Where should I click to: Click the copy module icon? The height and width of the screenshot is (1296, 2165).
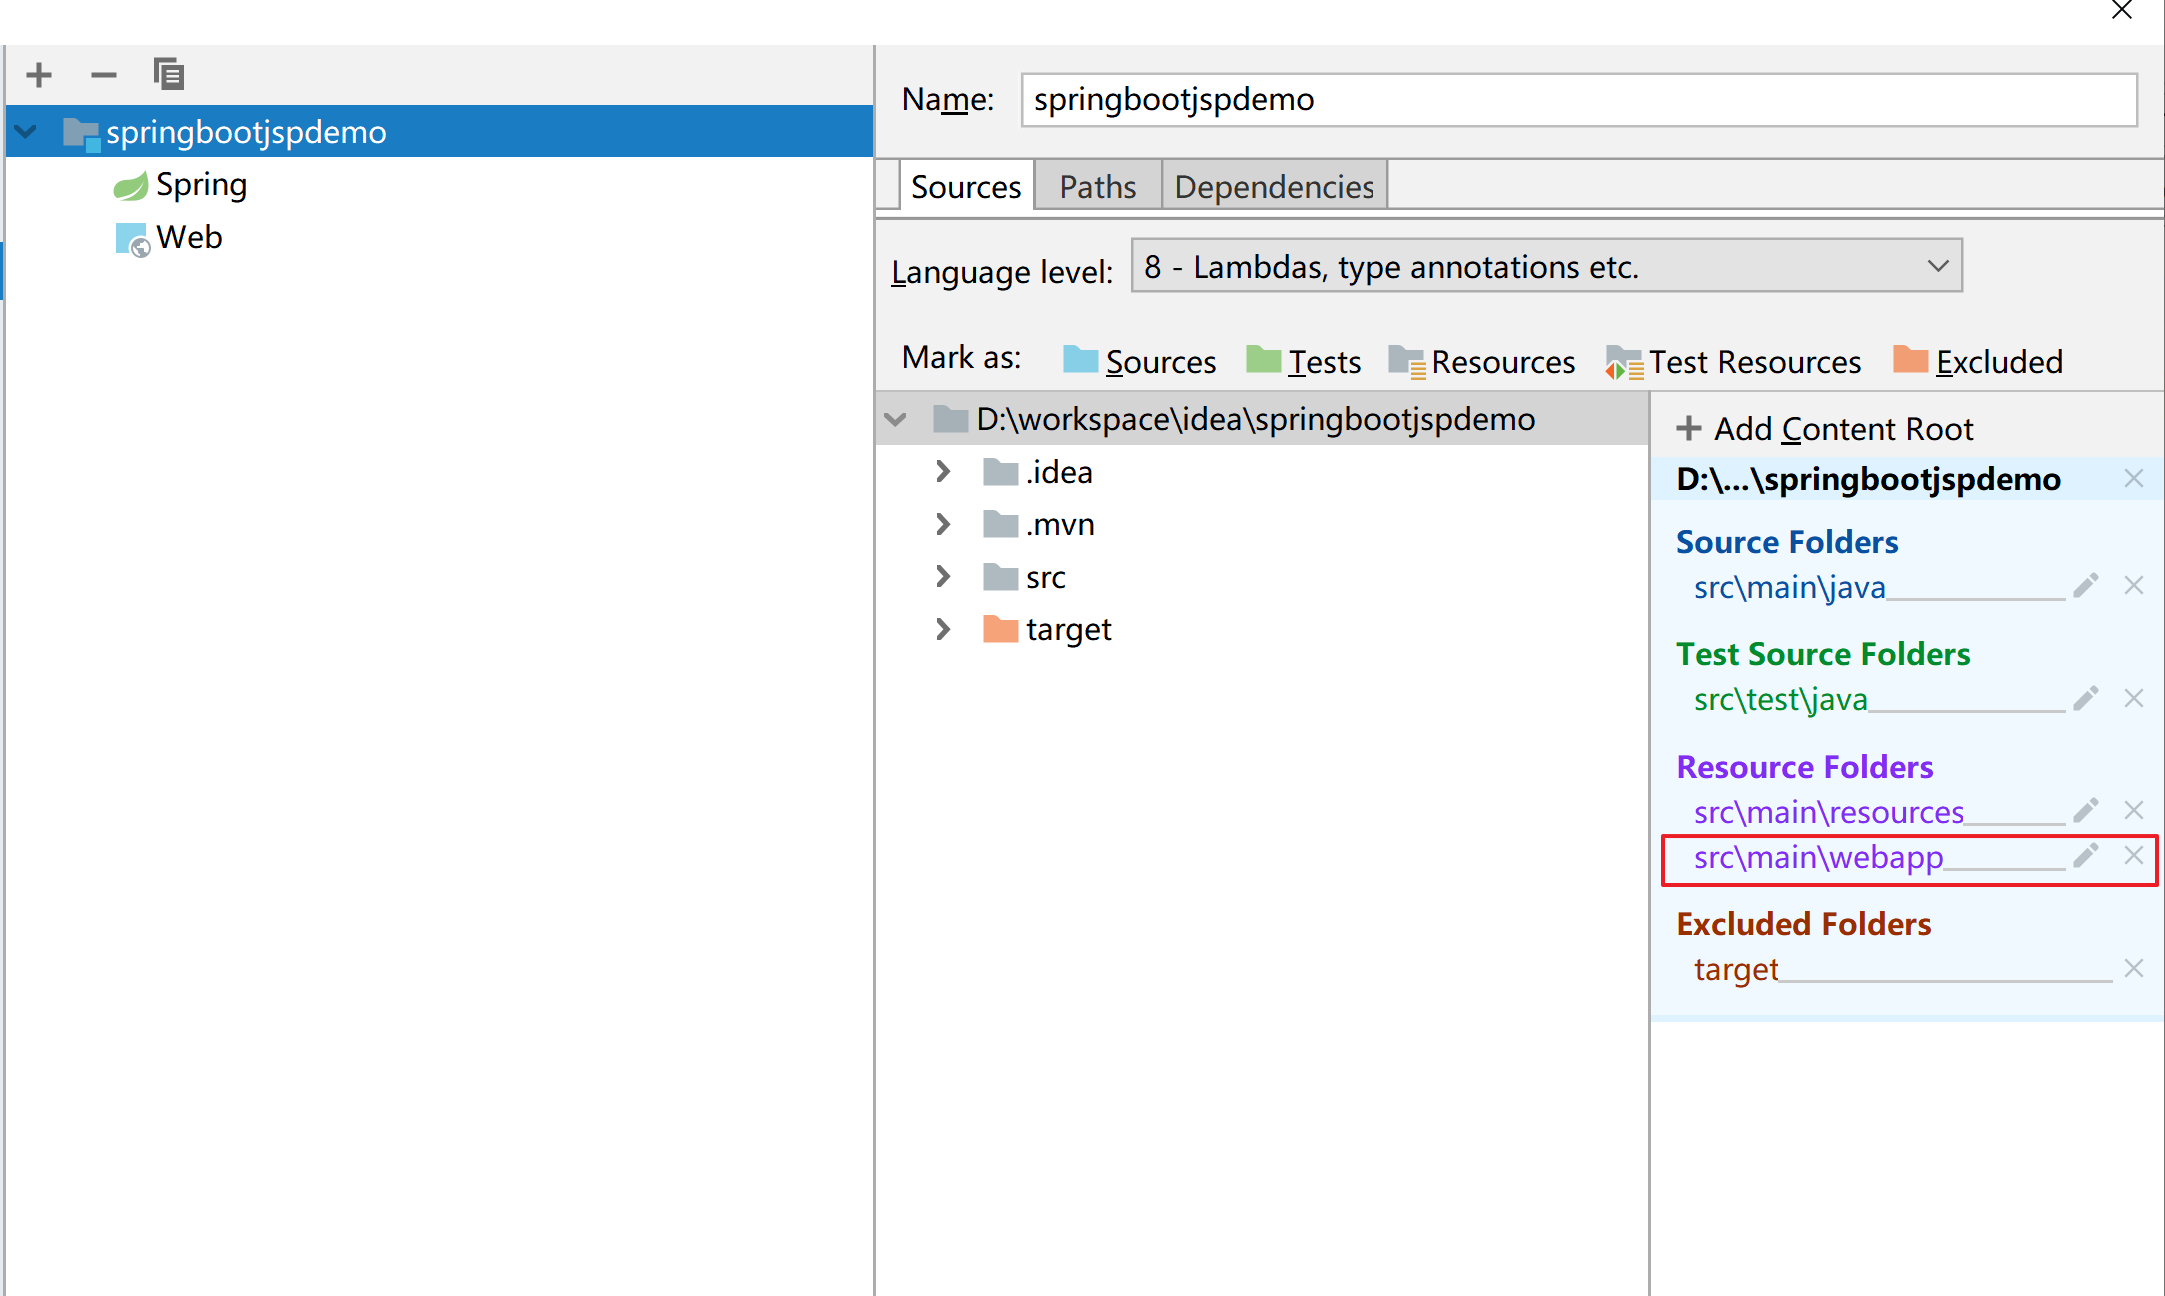click(x=168, y=75)
